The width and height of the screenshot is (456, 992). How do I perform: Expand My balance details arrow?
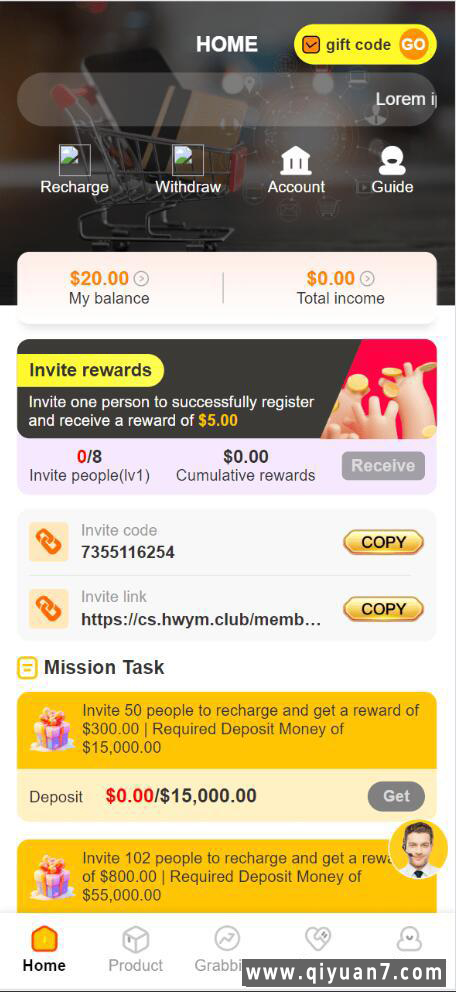142,278
